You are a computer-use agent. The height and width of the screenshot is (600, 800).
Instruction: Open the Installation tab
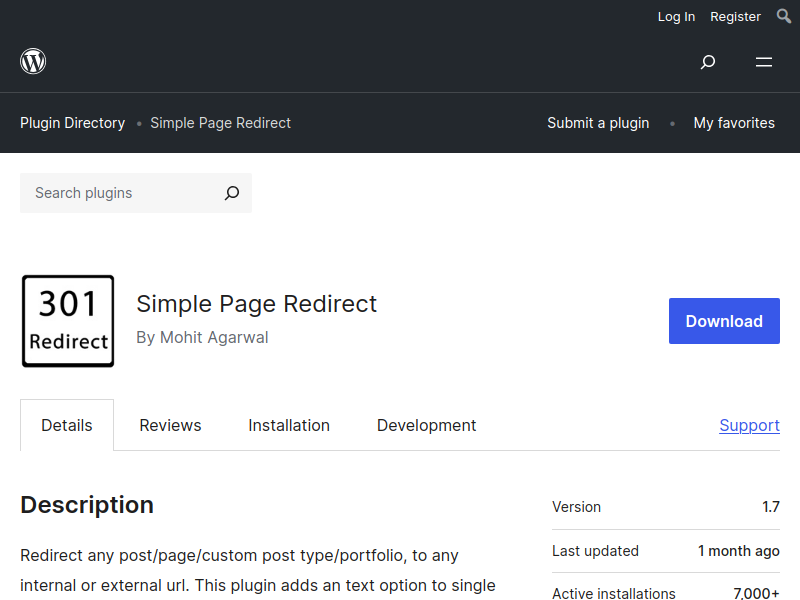(x=289, y=425)
